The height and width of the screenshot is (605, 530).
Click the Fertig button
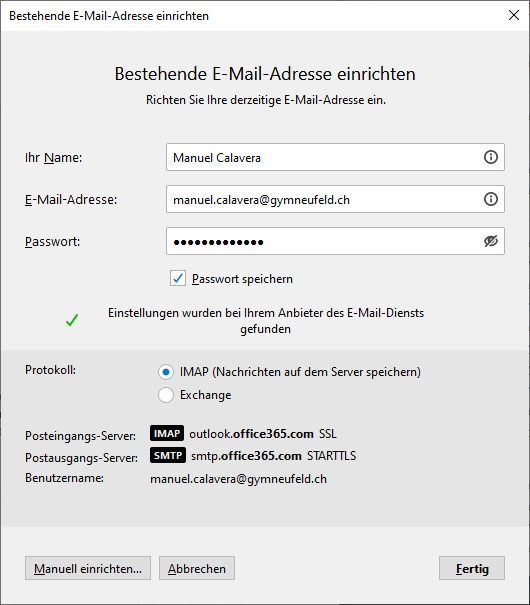[472, 568]
